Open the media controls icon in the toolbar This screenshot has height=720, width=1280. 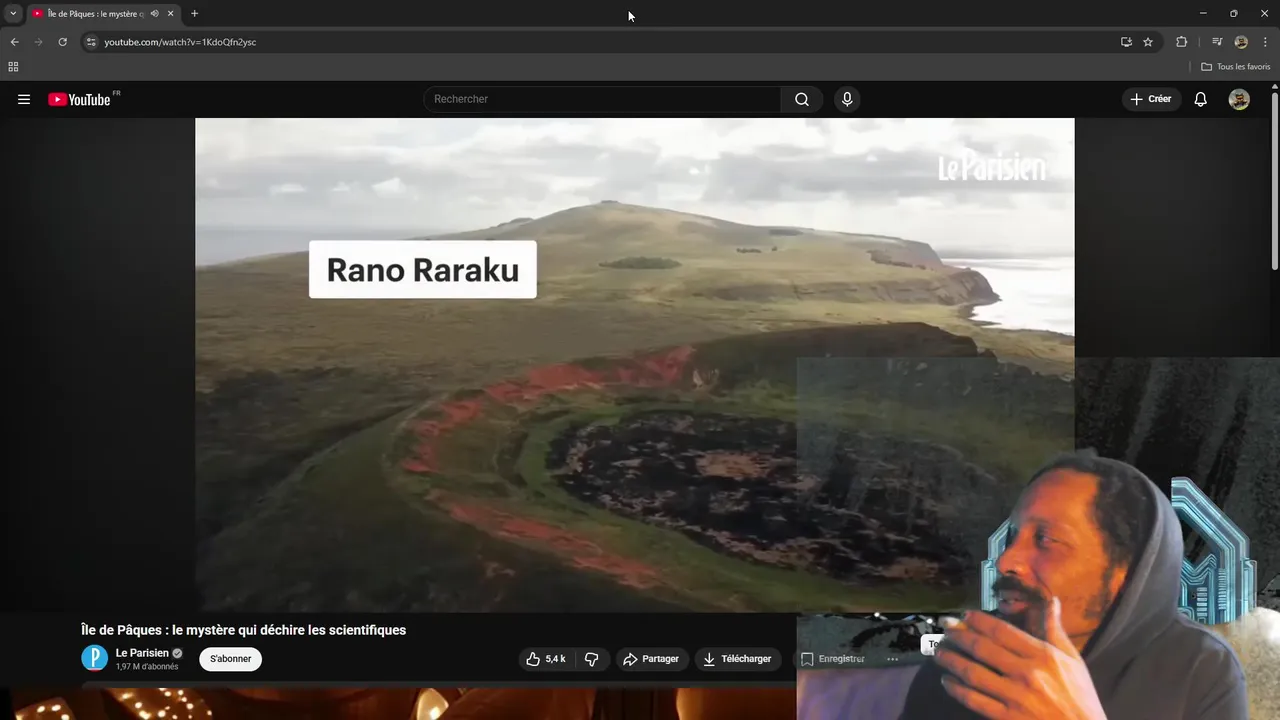(x=1217, y=42)
